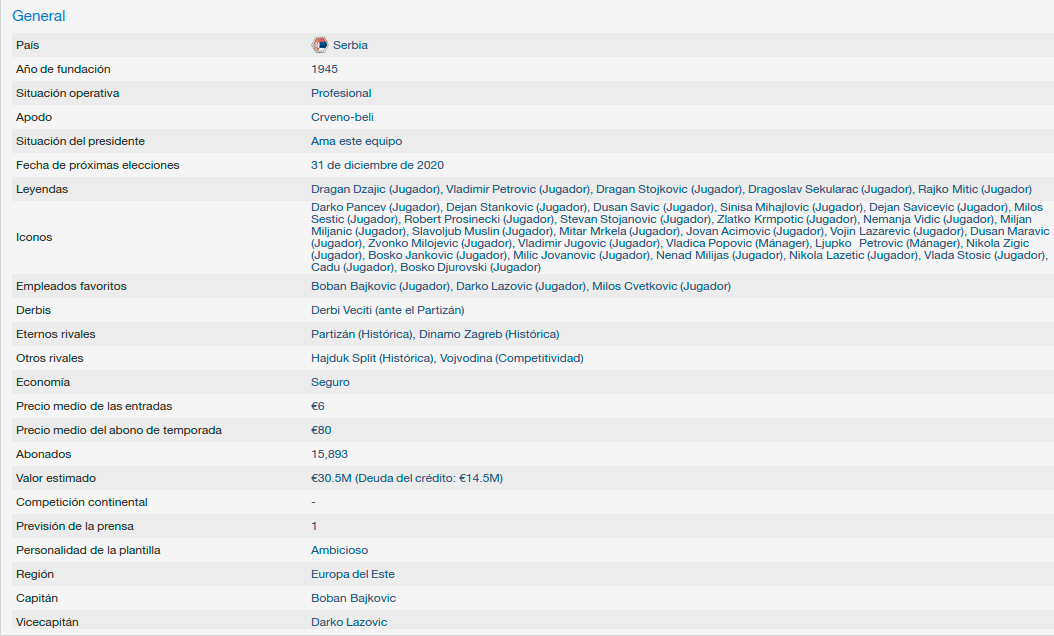Viewport: 1054px width, 636px height.
Task: Click Rajko Mitic (Jugador) link
Action: click(x=975, y=189)
